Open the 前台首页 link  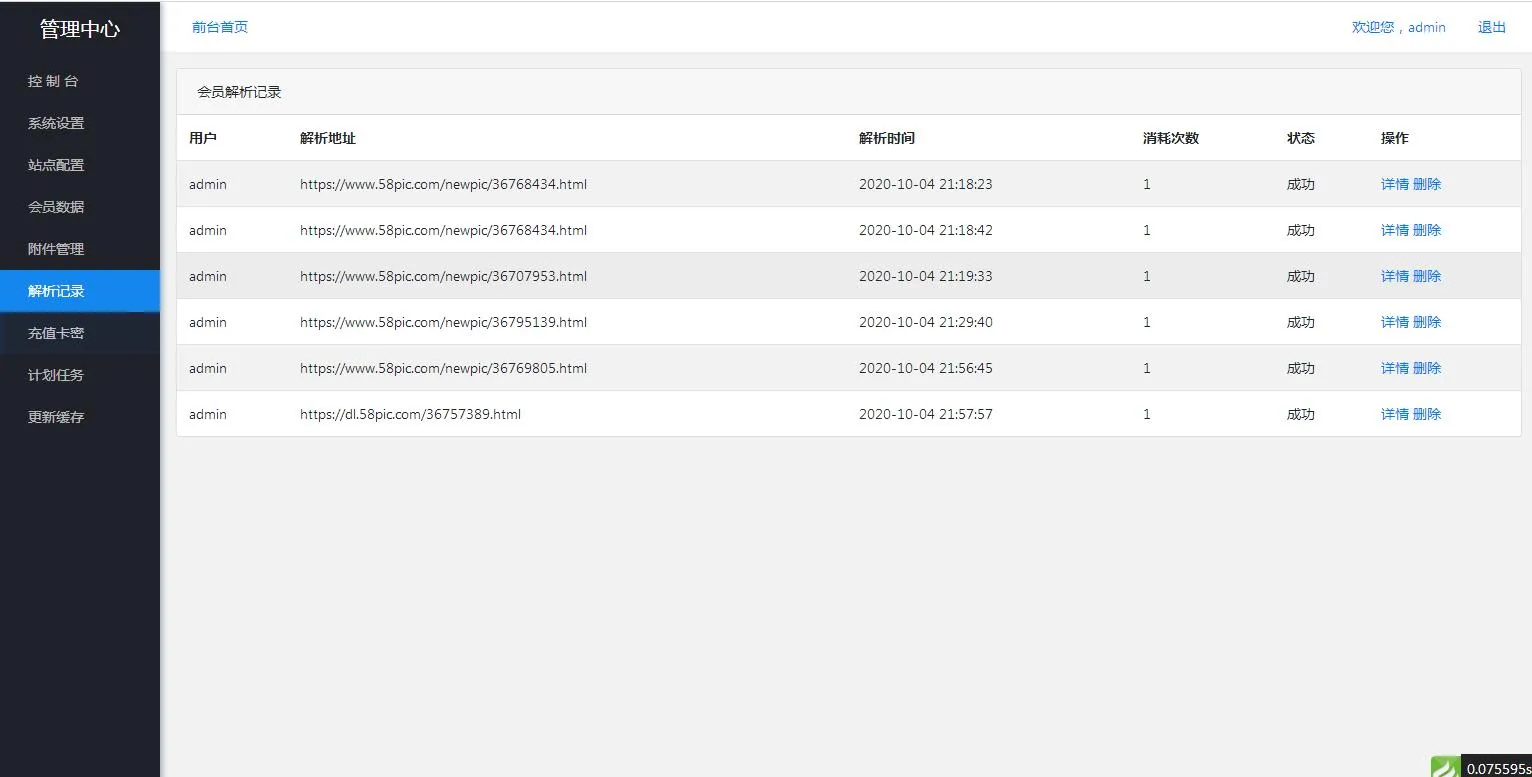pos(220,27)
